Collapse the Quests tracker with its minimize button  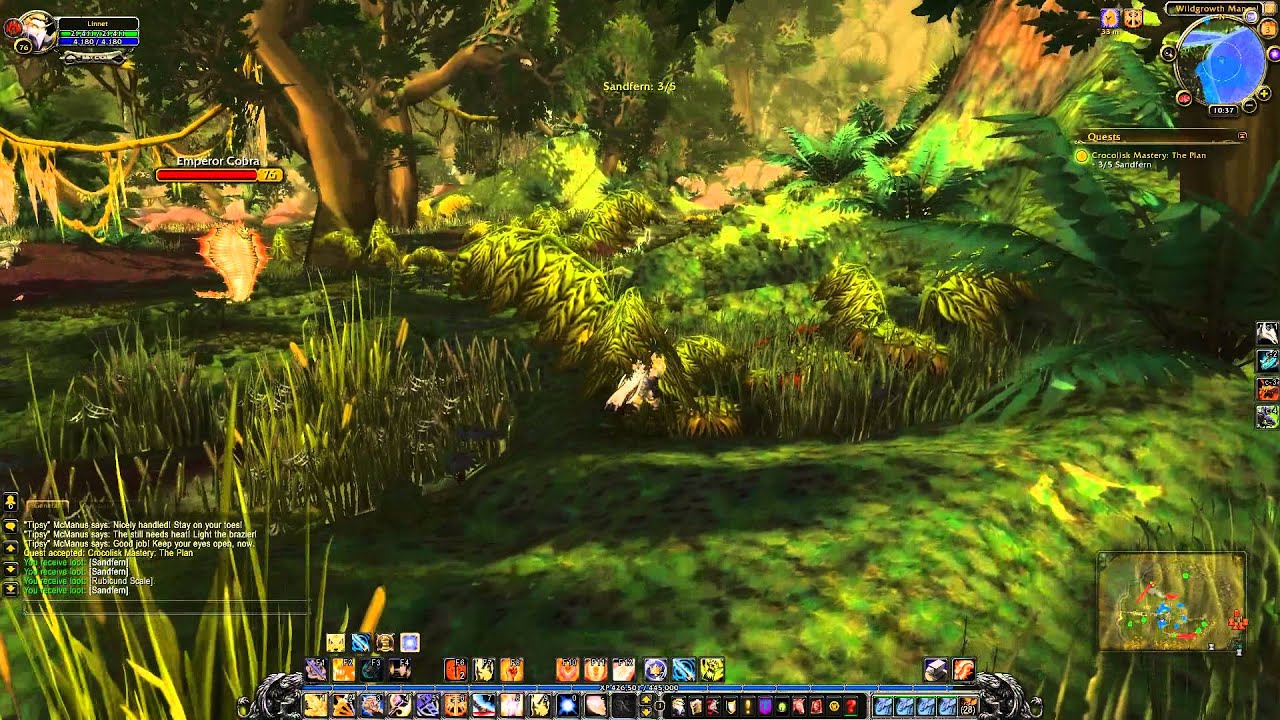1242,136
